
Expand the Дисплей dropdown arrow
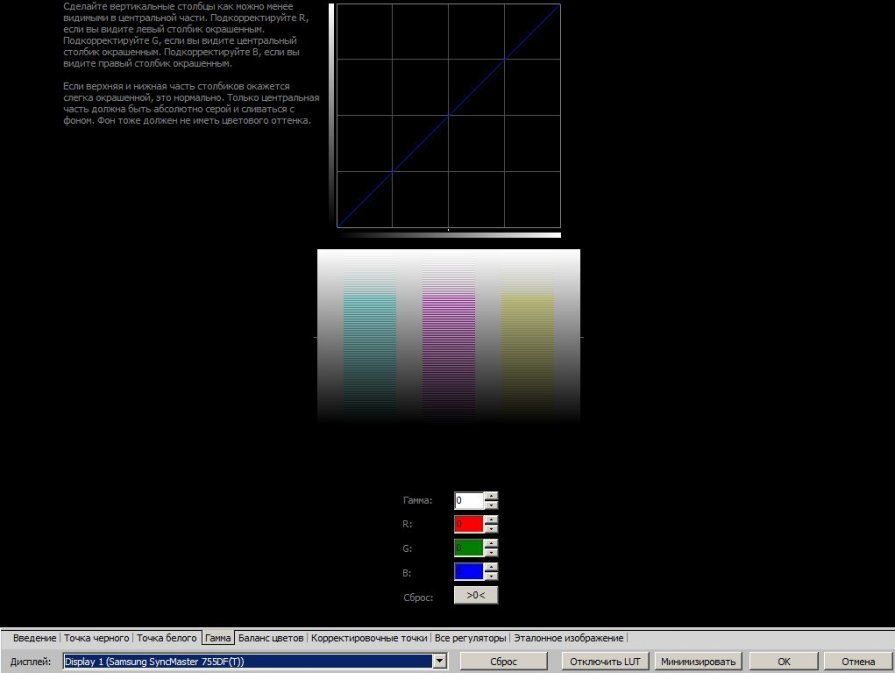tap(440, 661)
